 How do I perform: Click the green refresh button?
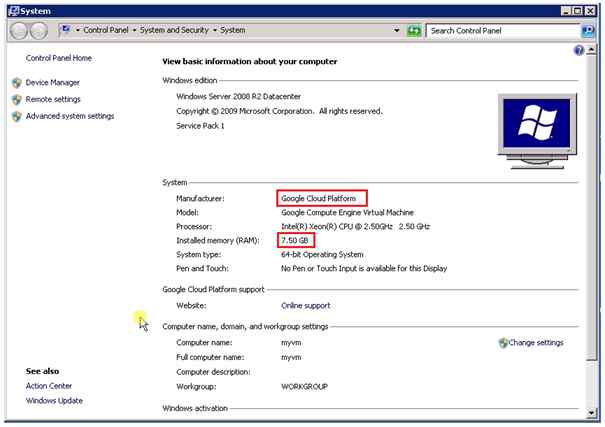point(414,30)
